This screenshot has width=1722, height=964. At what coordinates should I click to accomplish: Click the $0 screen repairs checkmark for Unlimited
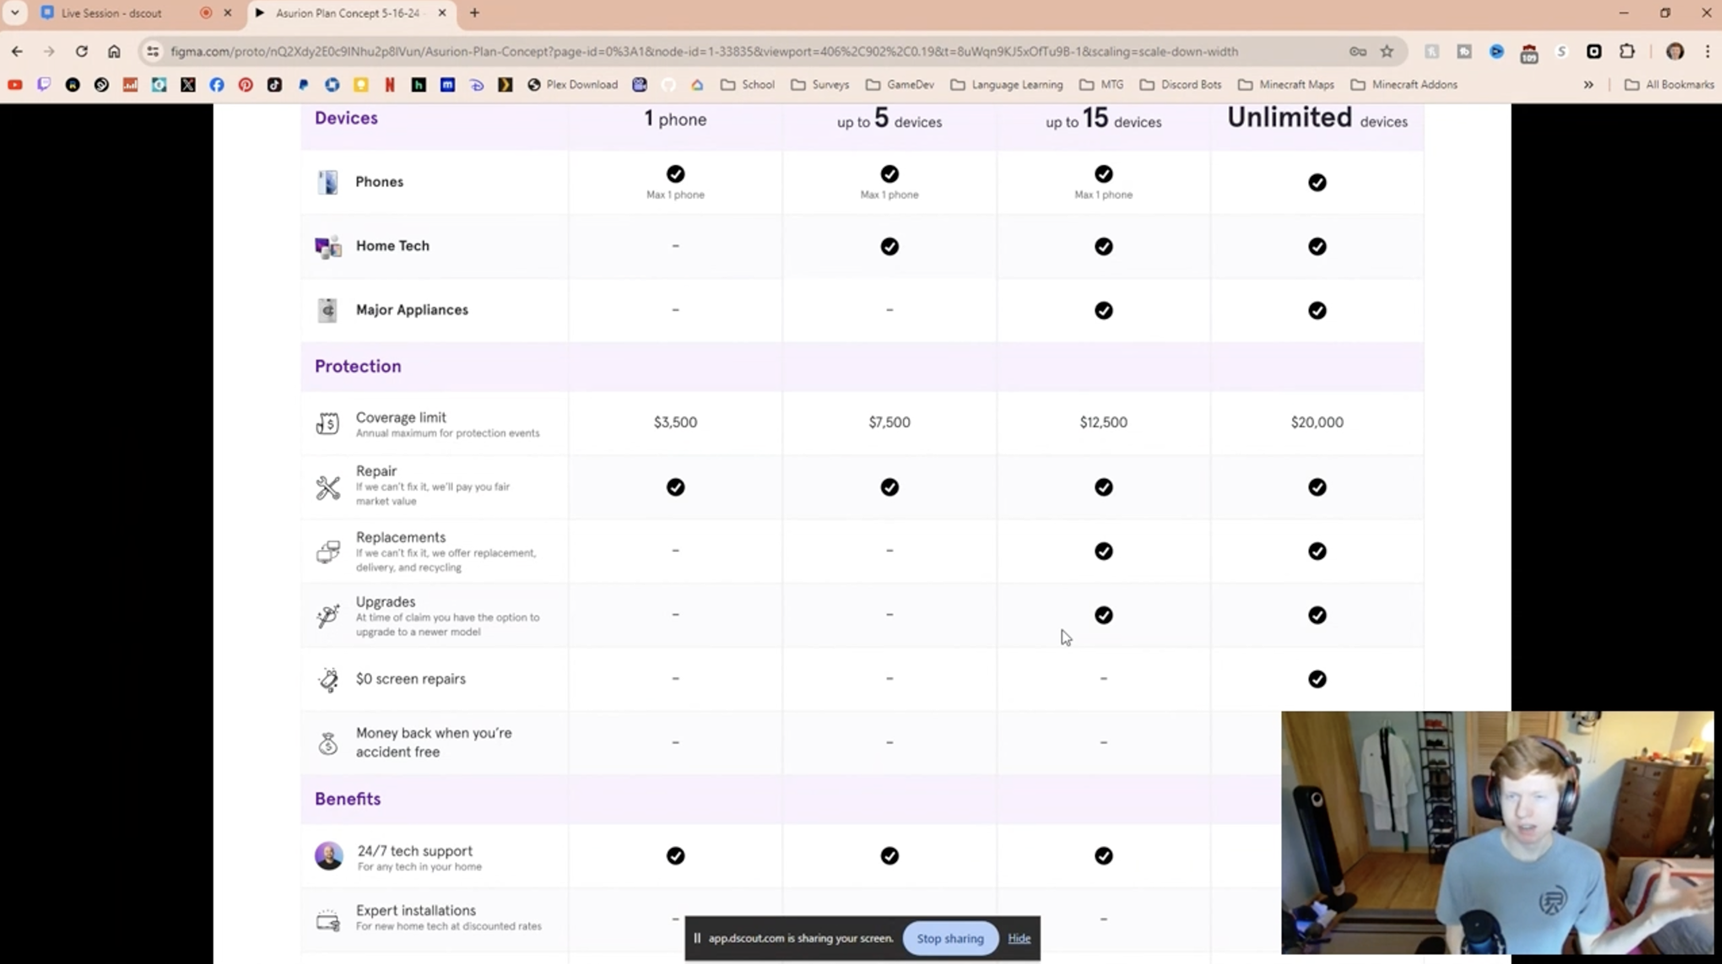(1317, 679)
